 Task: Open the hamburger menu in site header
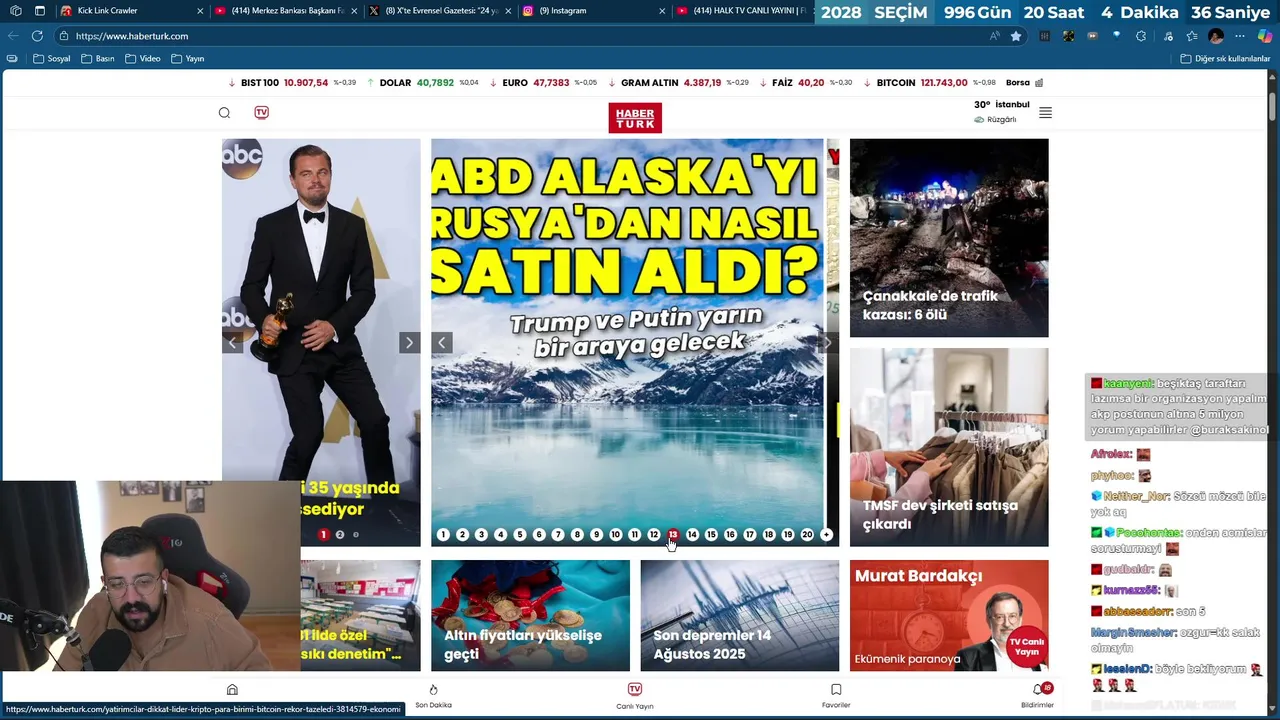(1045, 113)
